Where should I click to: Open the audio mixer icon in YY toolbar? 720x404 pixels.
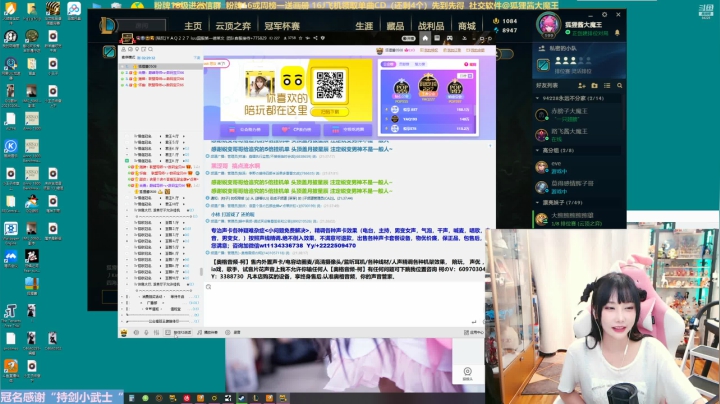(156, 332)
